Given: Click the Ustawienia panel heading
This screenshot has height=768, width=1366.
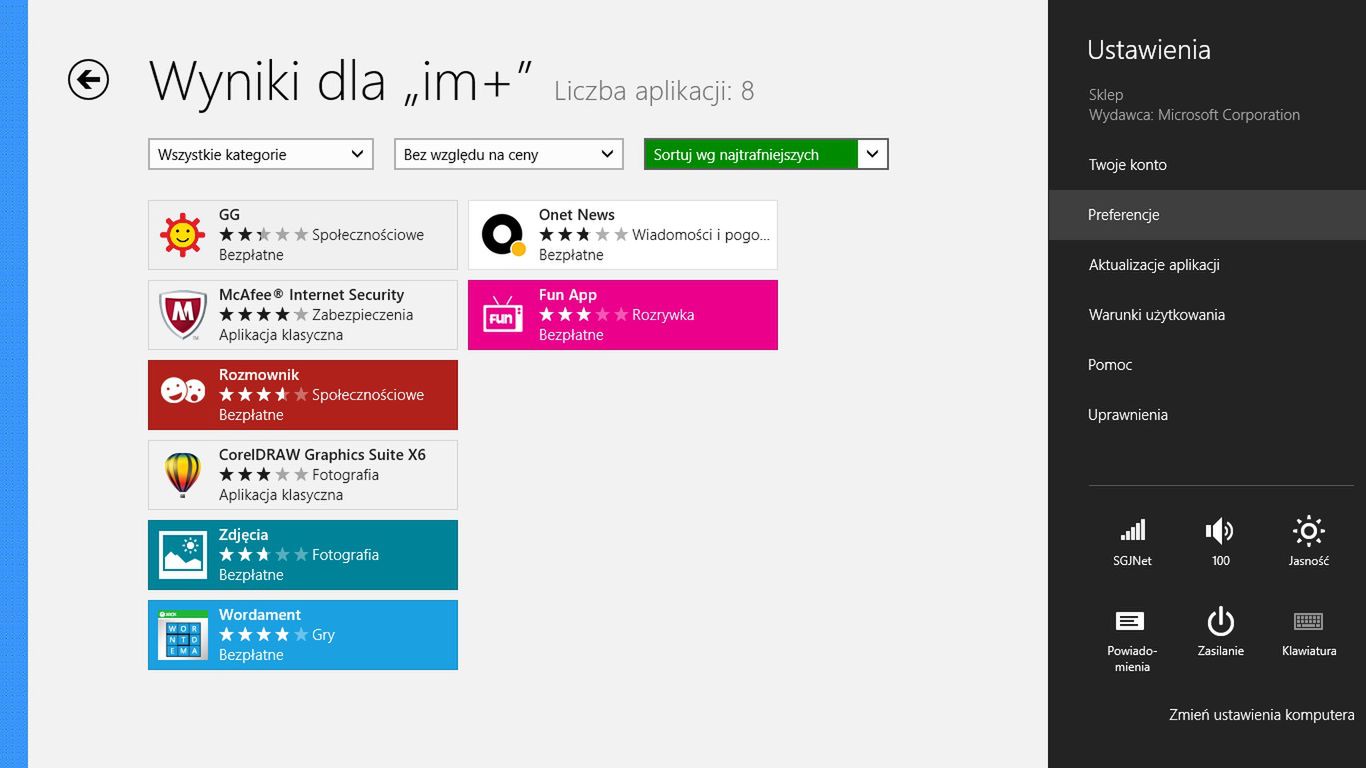Looking at the screenshot, I should pos(1149,50).
